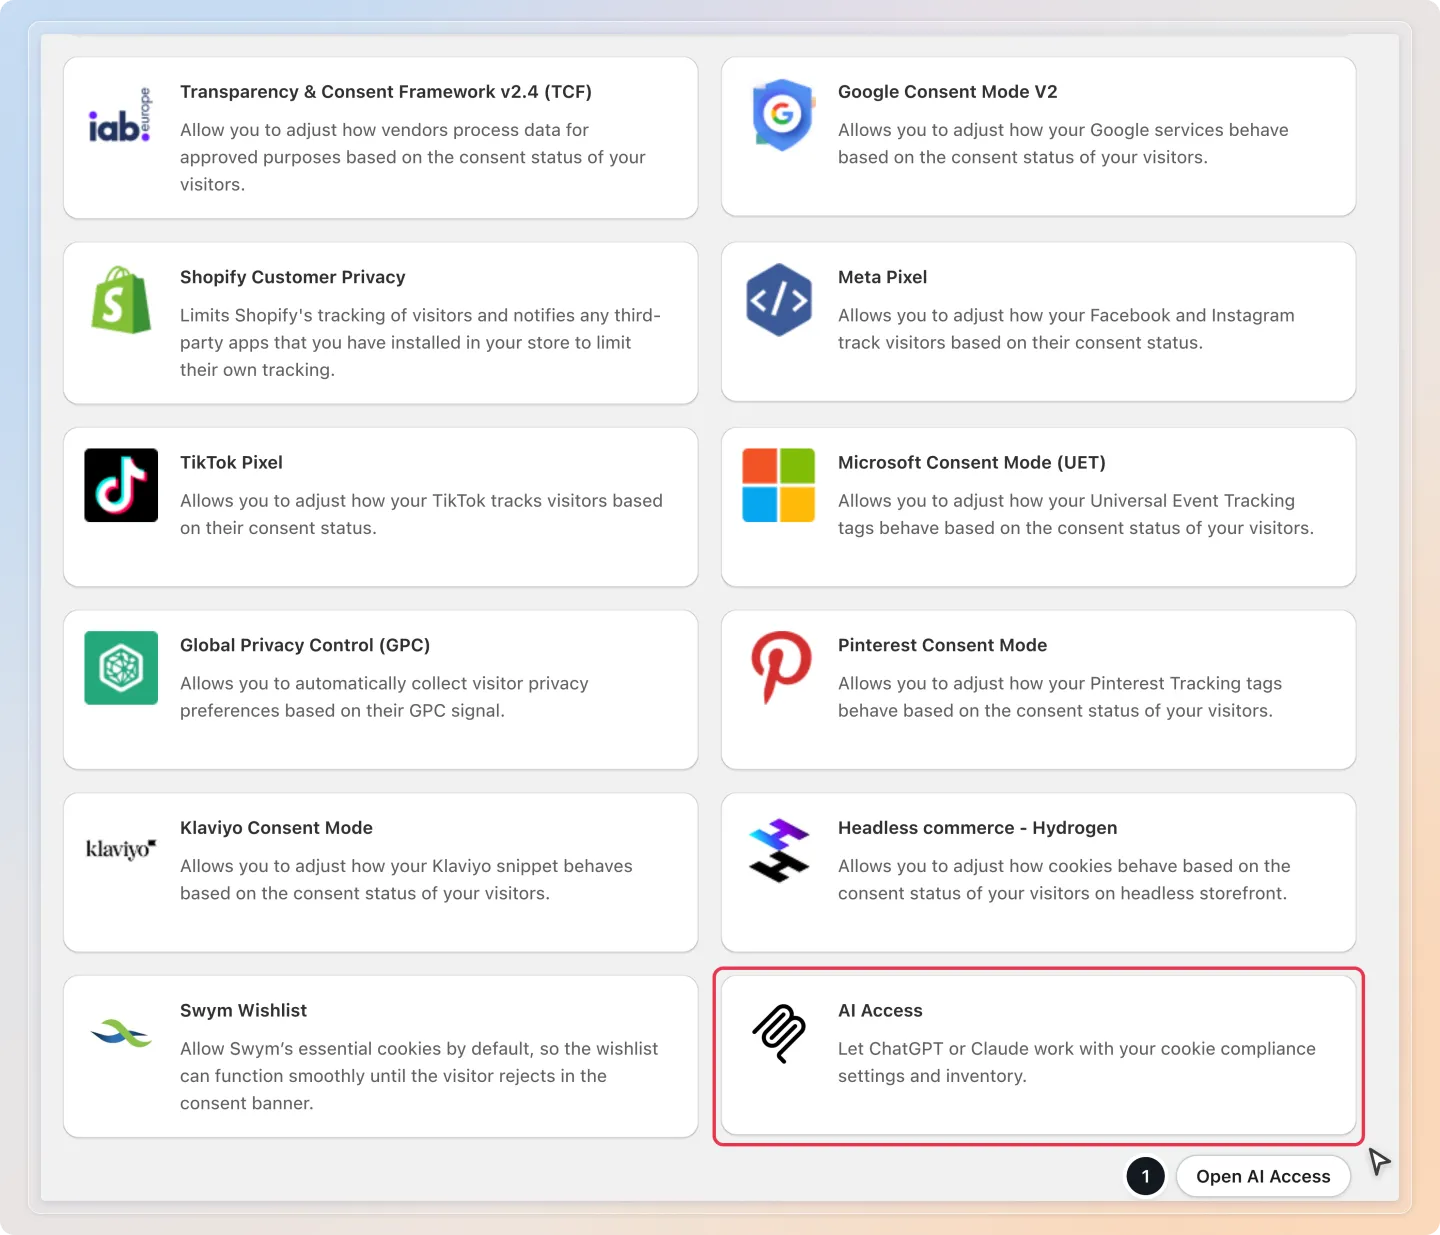Select the Pinterest Consent Mode title
The width and height of the screenshot is (1440, 1235).
coord(943,645)
